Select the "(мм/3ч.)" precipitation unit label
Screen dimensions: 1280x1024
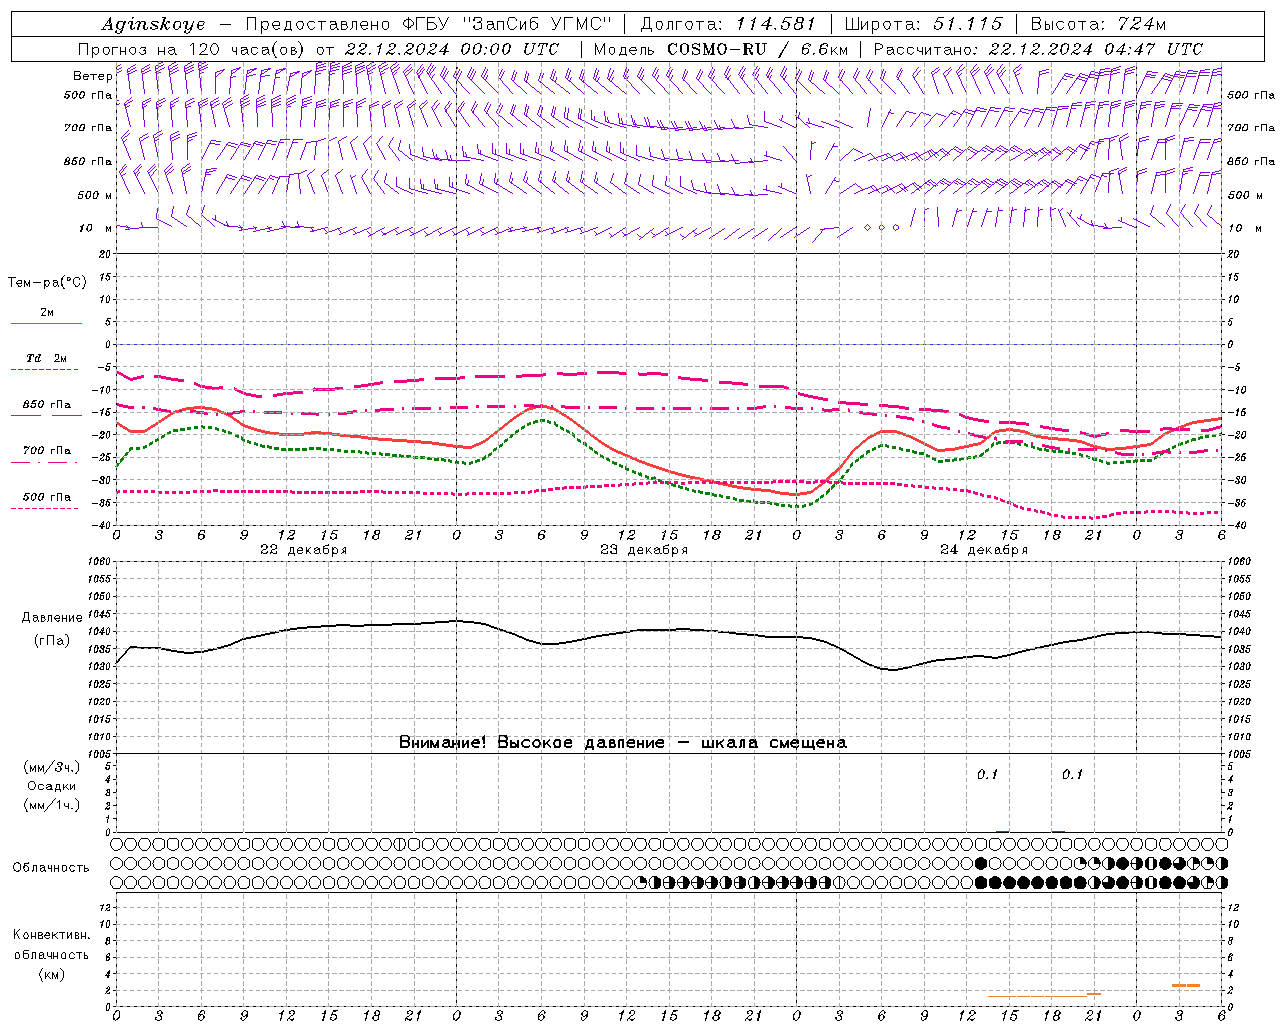point(52,767)
